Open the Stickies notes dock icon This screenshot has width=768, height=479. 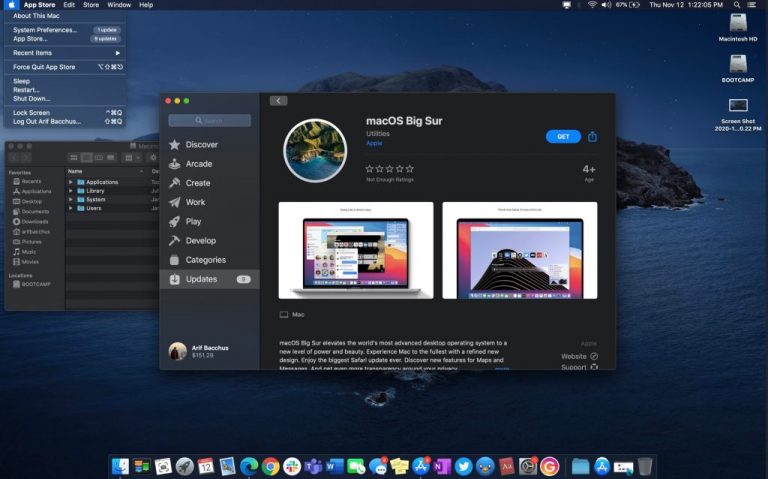tap(399, 466)
